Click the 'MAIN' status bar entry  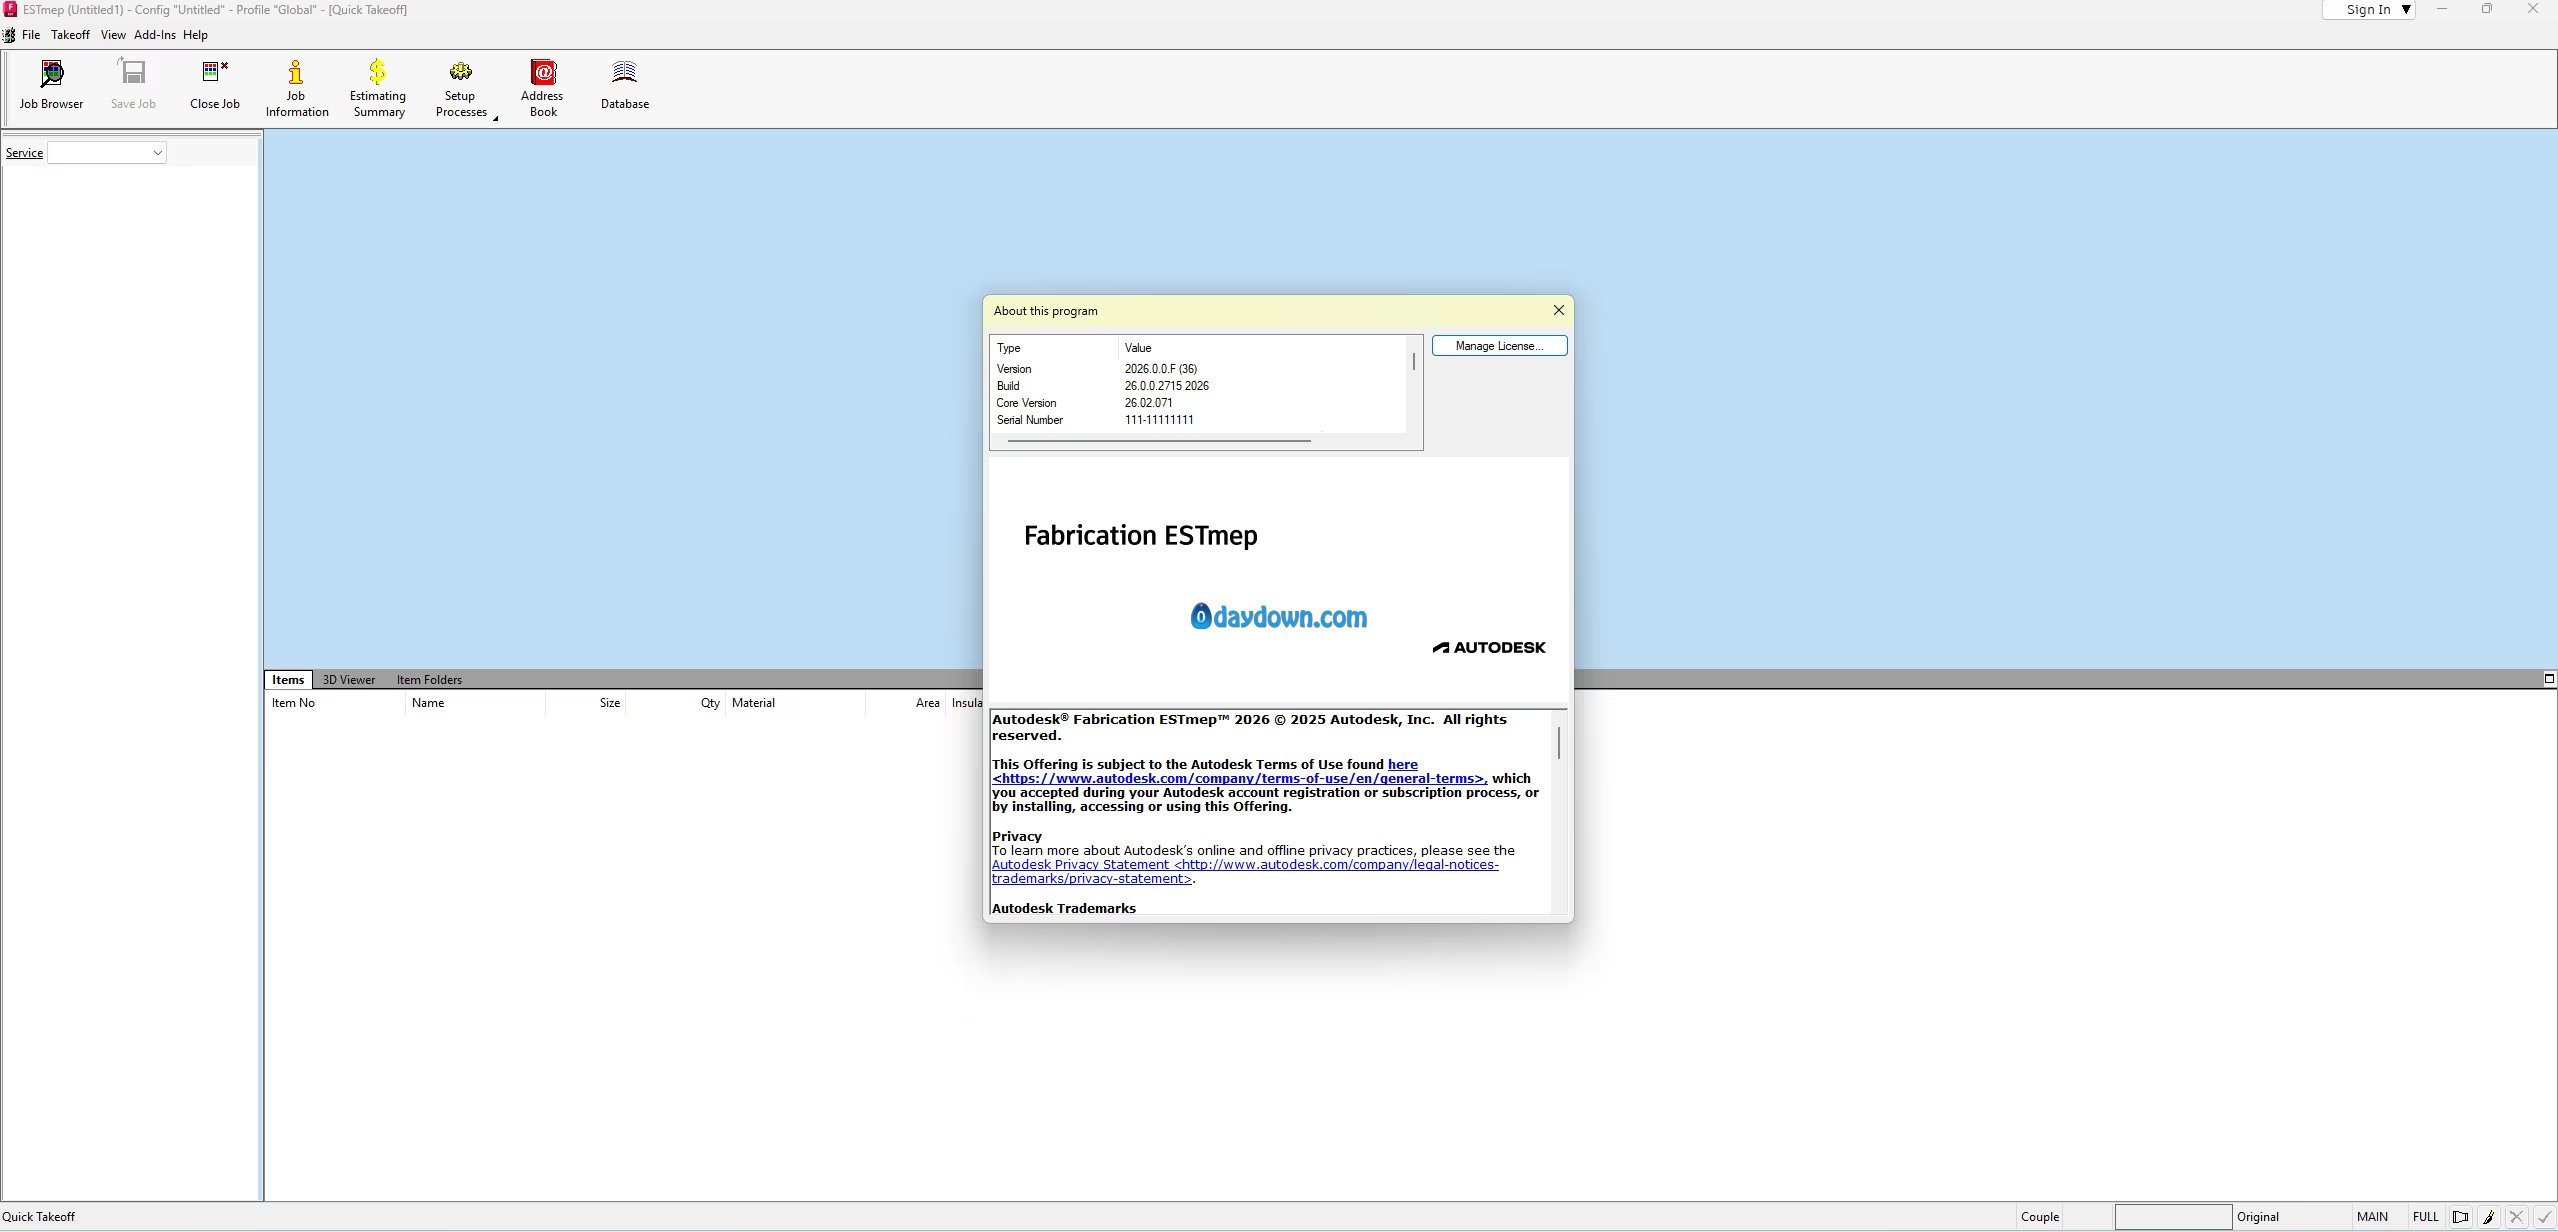click(2372, 1217)
